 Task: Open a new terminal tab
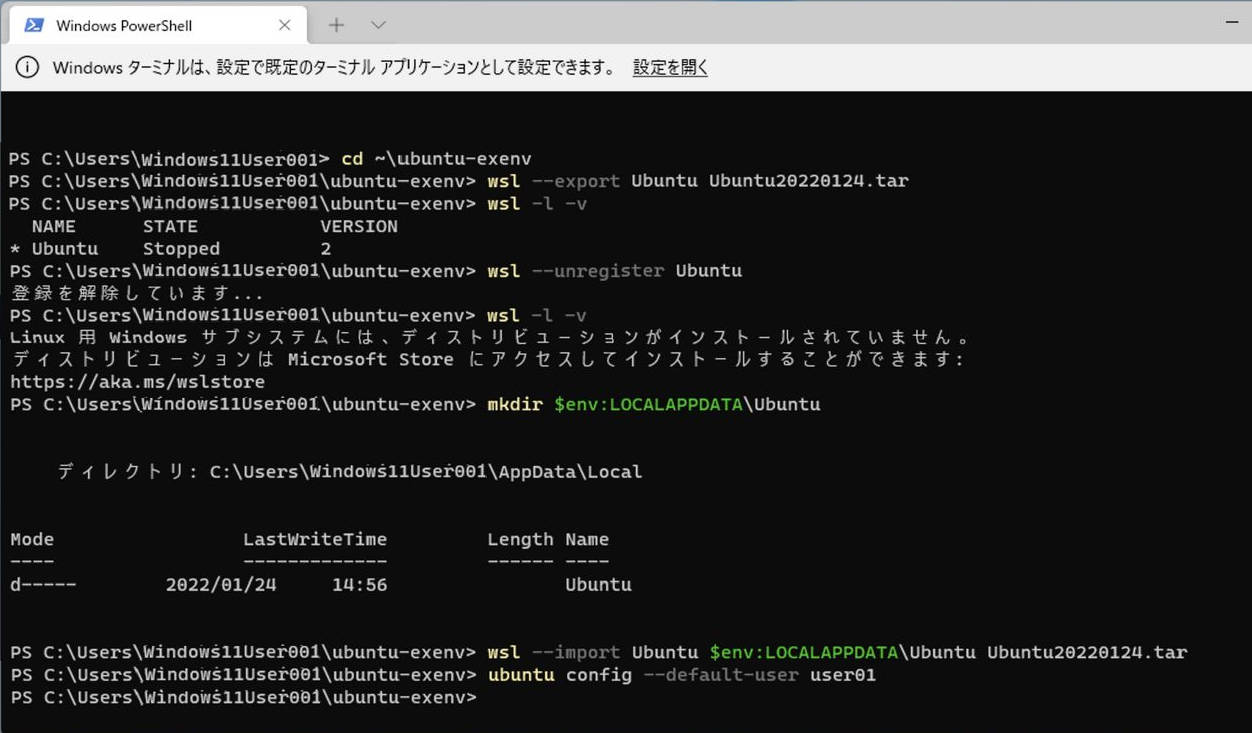336,25
